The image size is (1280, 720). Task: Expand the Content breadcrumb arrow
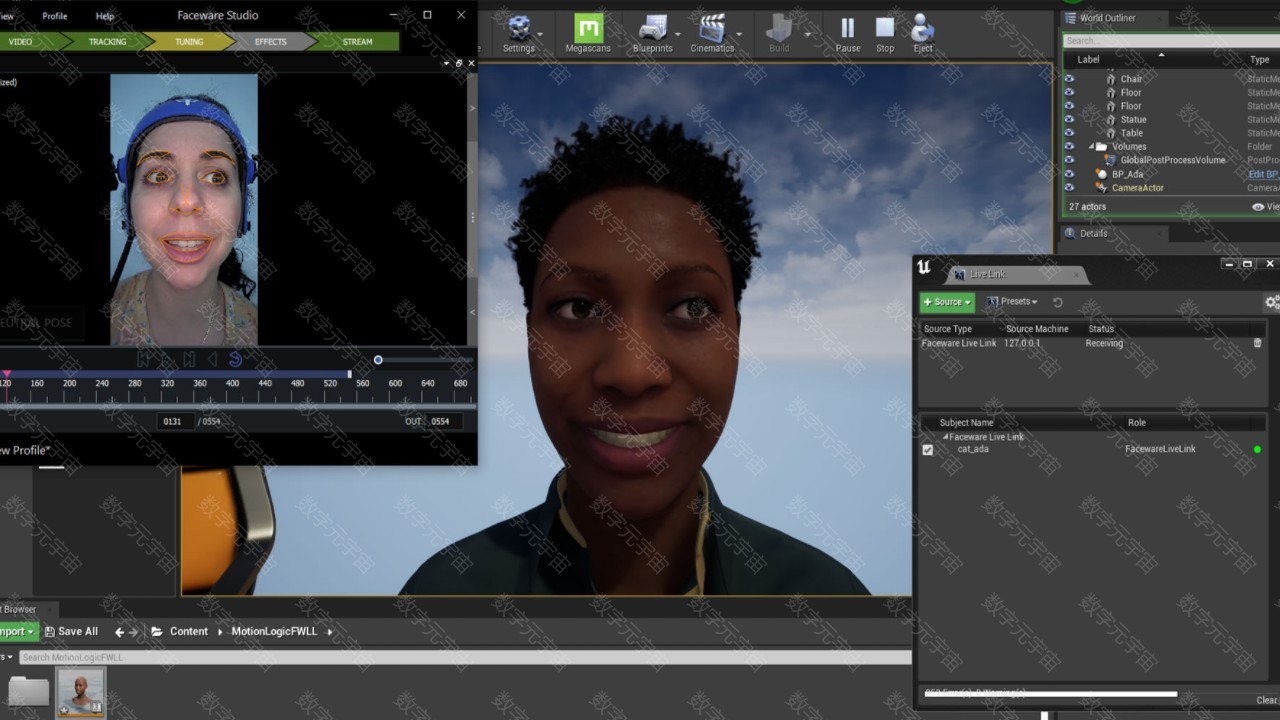tap(220, 631)
